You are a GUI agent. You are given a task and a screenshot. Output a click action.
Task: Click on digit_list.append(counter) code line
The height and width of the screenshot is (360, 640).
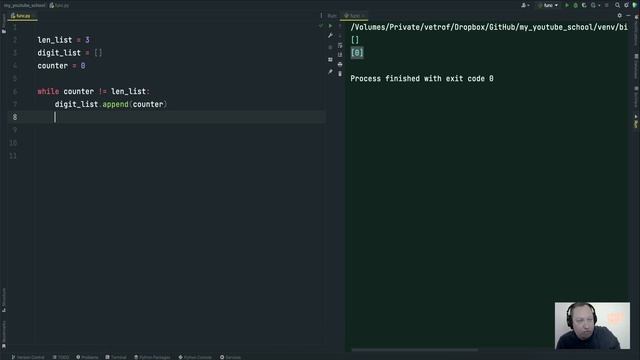(111, 104)
